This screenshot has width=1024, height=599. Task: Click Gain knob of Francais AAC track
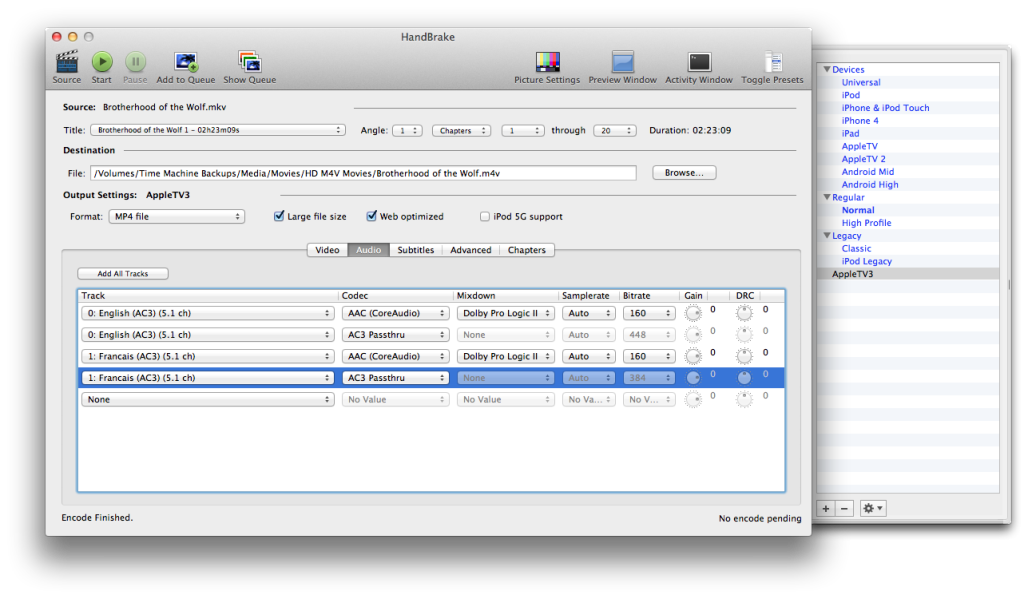tap(693, 357)
